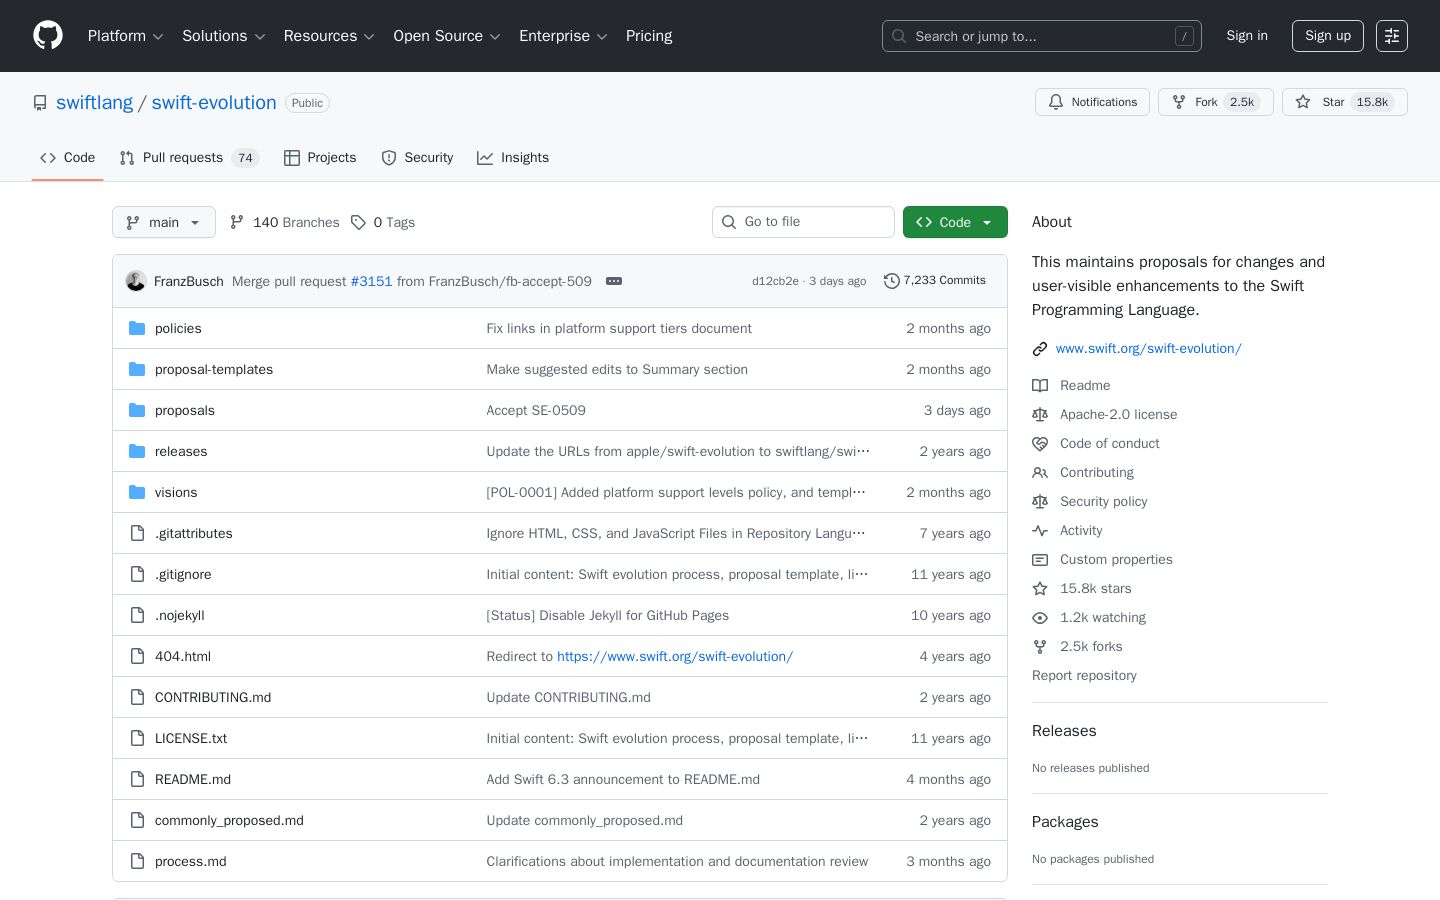The height and width of the screenshot is (900, 1440).
Task: View the 7,233 Commits history
Action: [935, 281]
